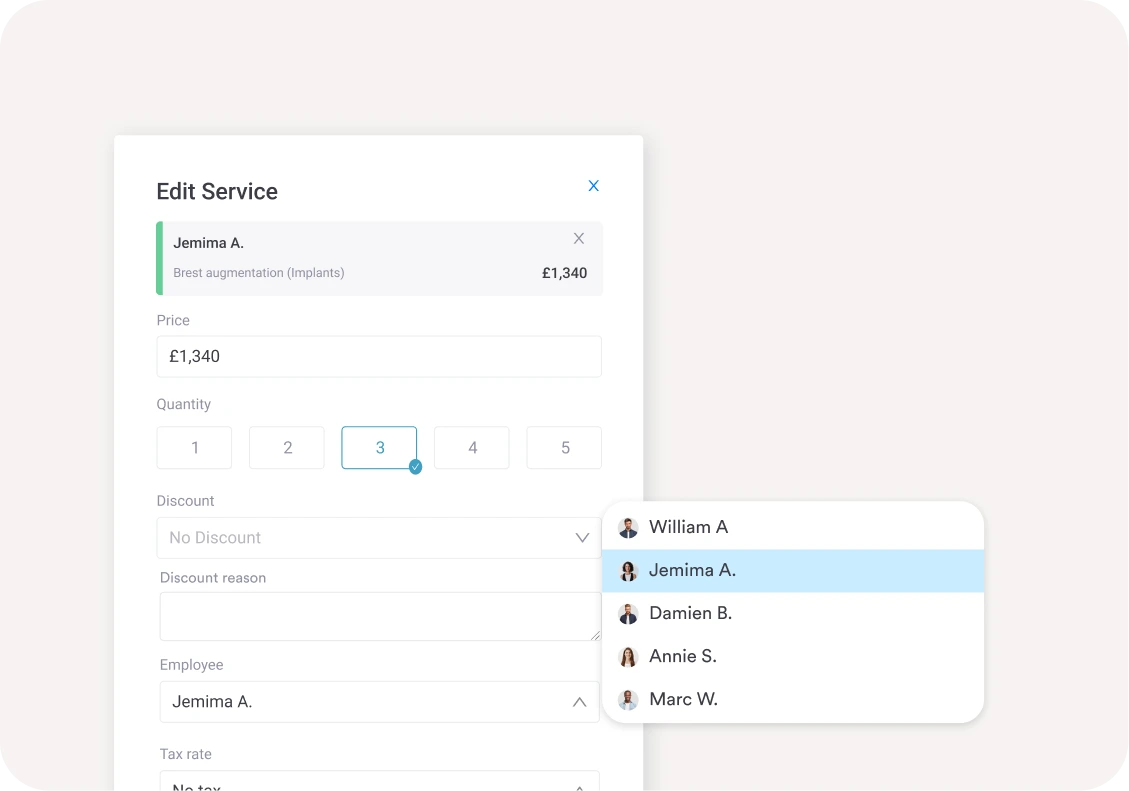Click Annie S.'s avatar icon
Screen dimensions: 1129x791
(628, 657)
